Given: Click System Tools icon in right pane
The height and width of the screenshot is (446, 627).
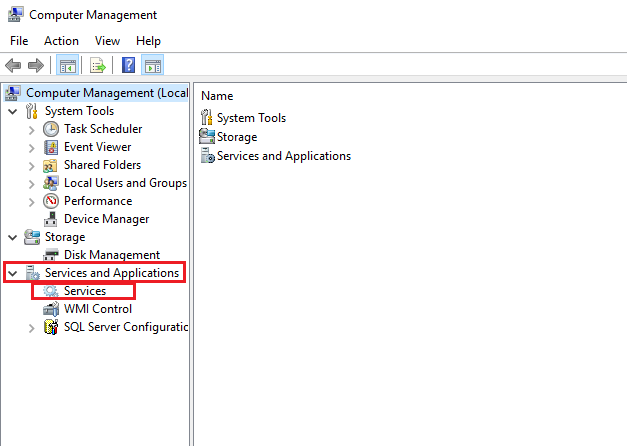Looking at the screenshot, I should coord(207,118).
